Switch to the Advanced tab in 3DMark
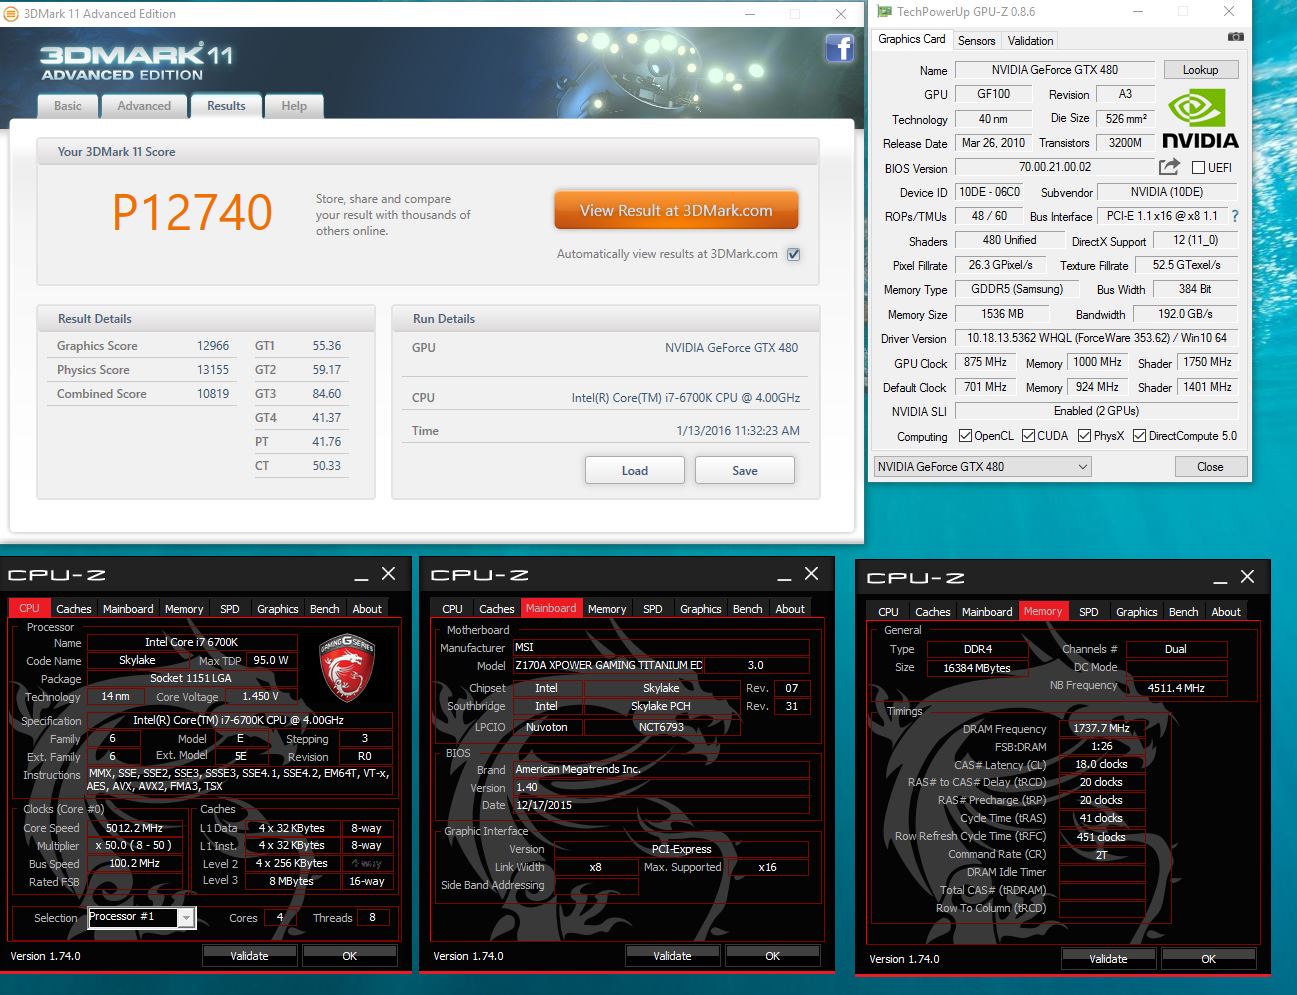The height and width of the screenshot is (995, 1297). (x=144, y=106)
